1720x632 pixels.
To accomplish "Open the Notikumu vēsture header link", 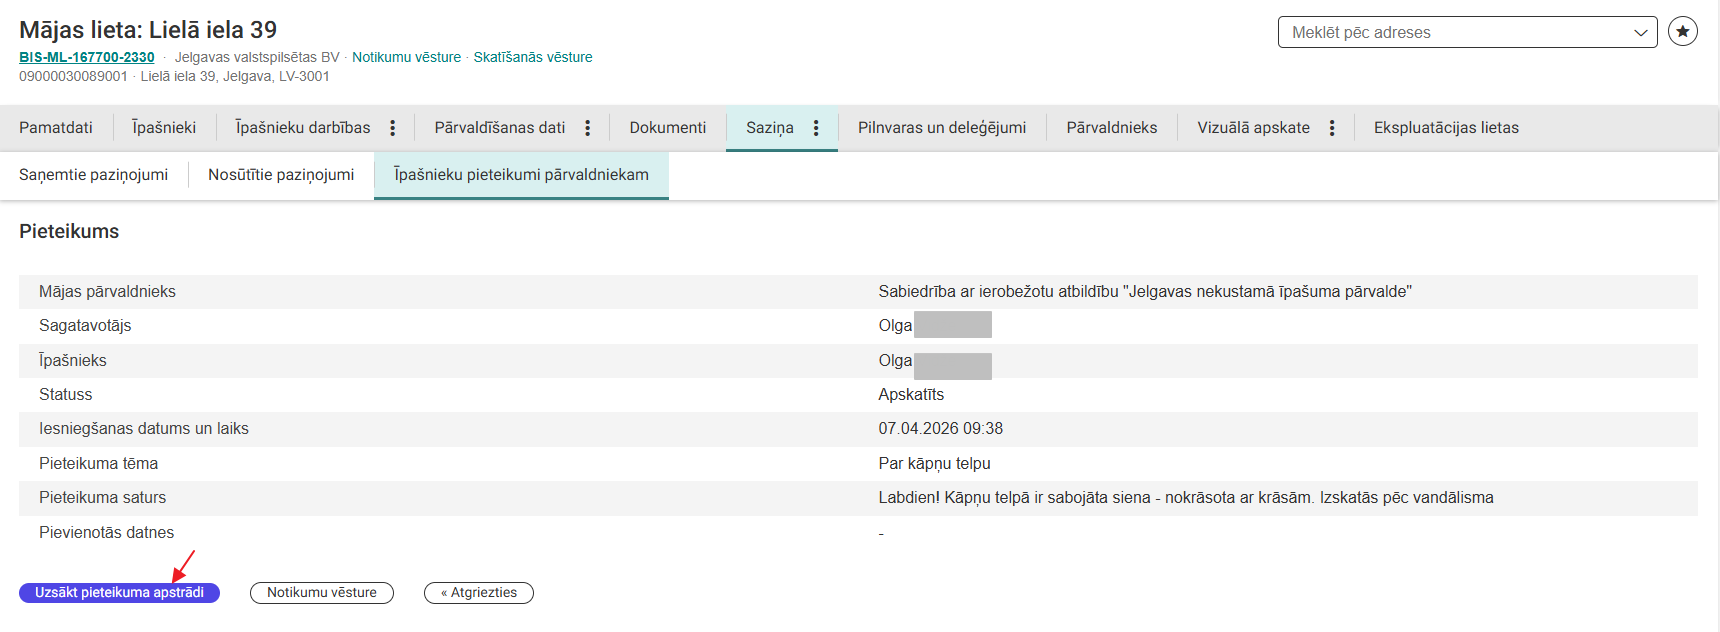I will tap(406, 57).
